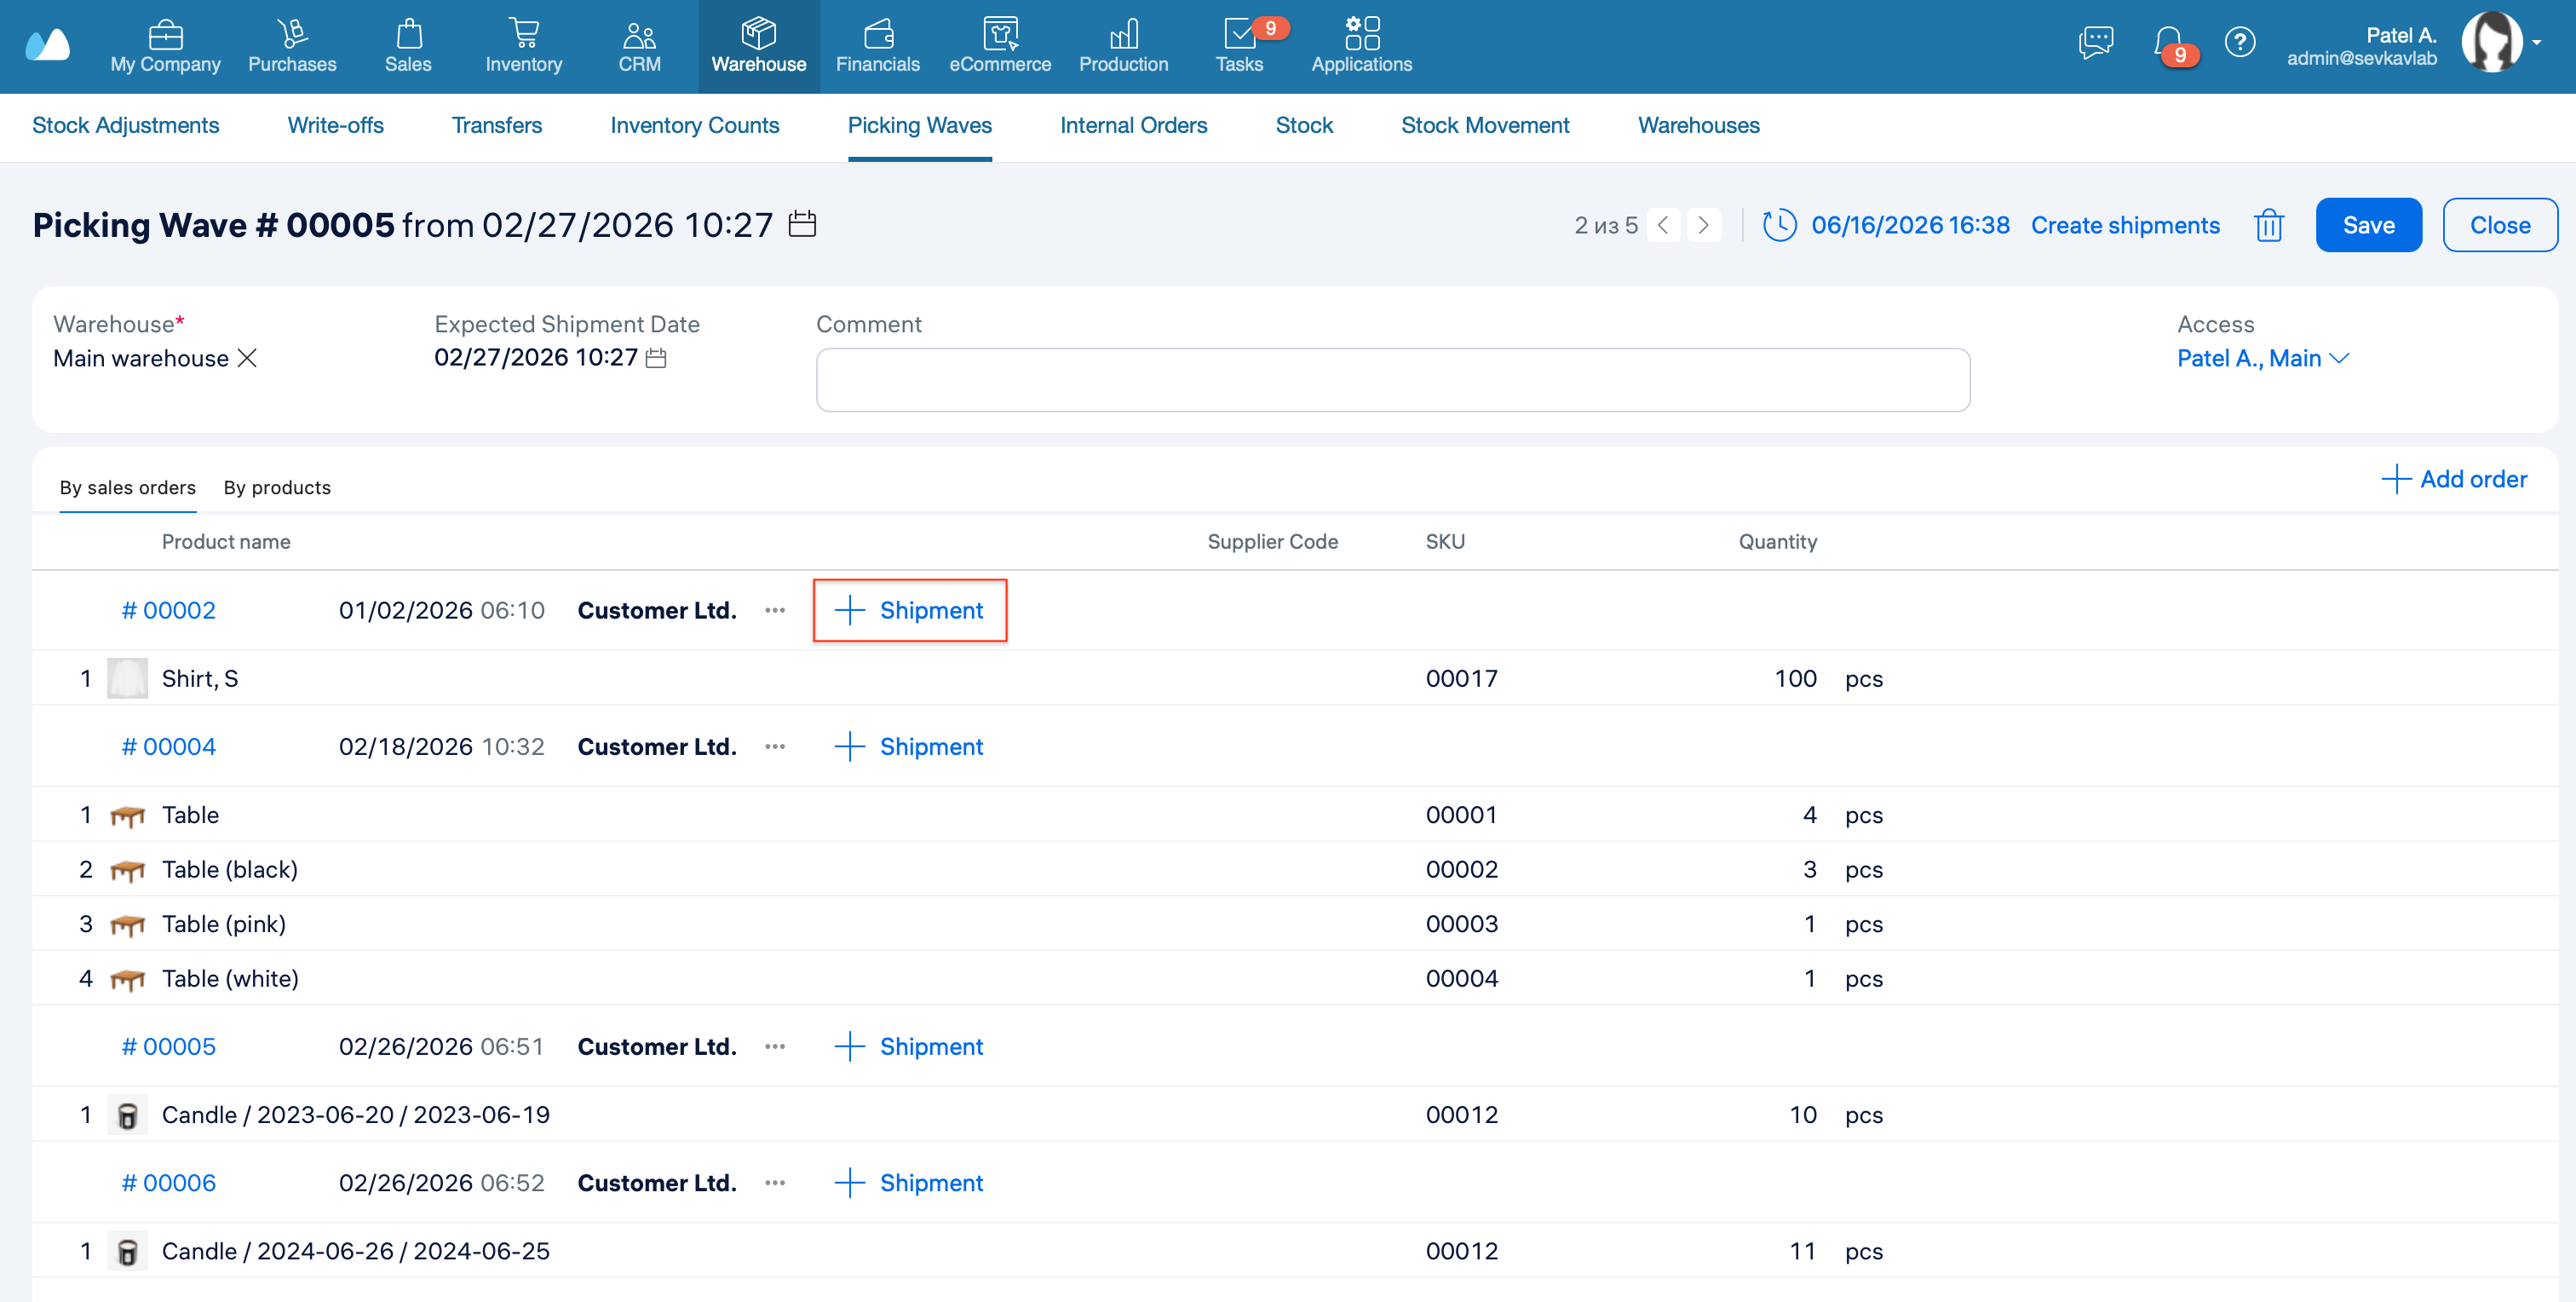
Task: Open the Stock Adjustments tab
Action: 125,125
